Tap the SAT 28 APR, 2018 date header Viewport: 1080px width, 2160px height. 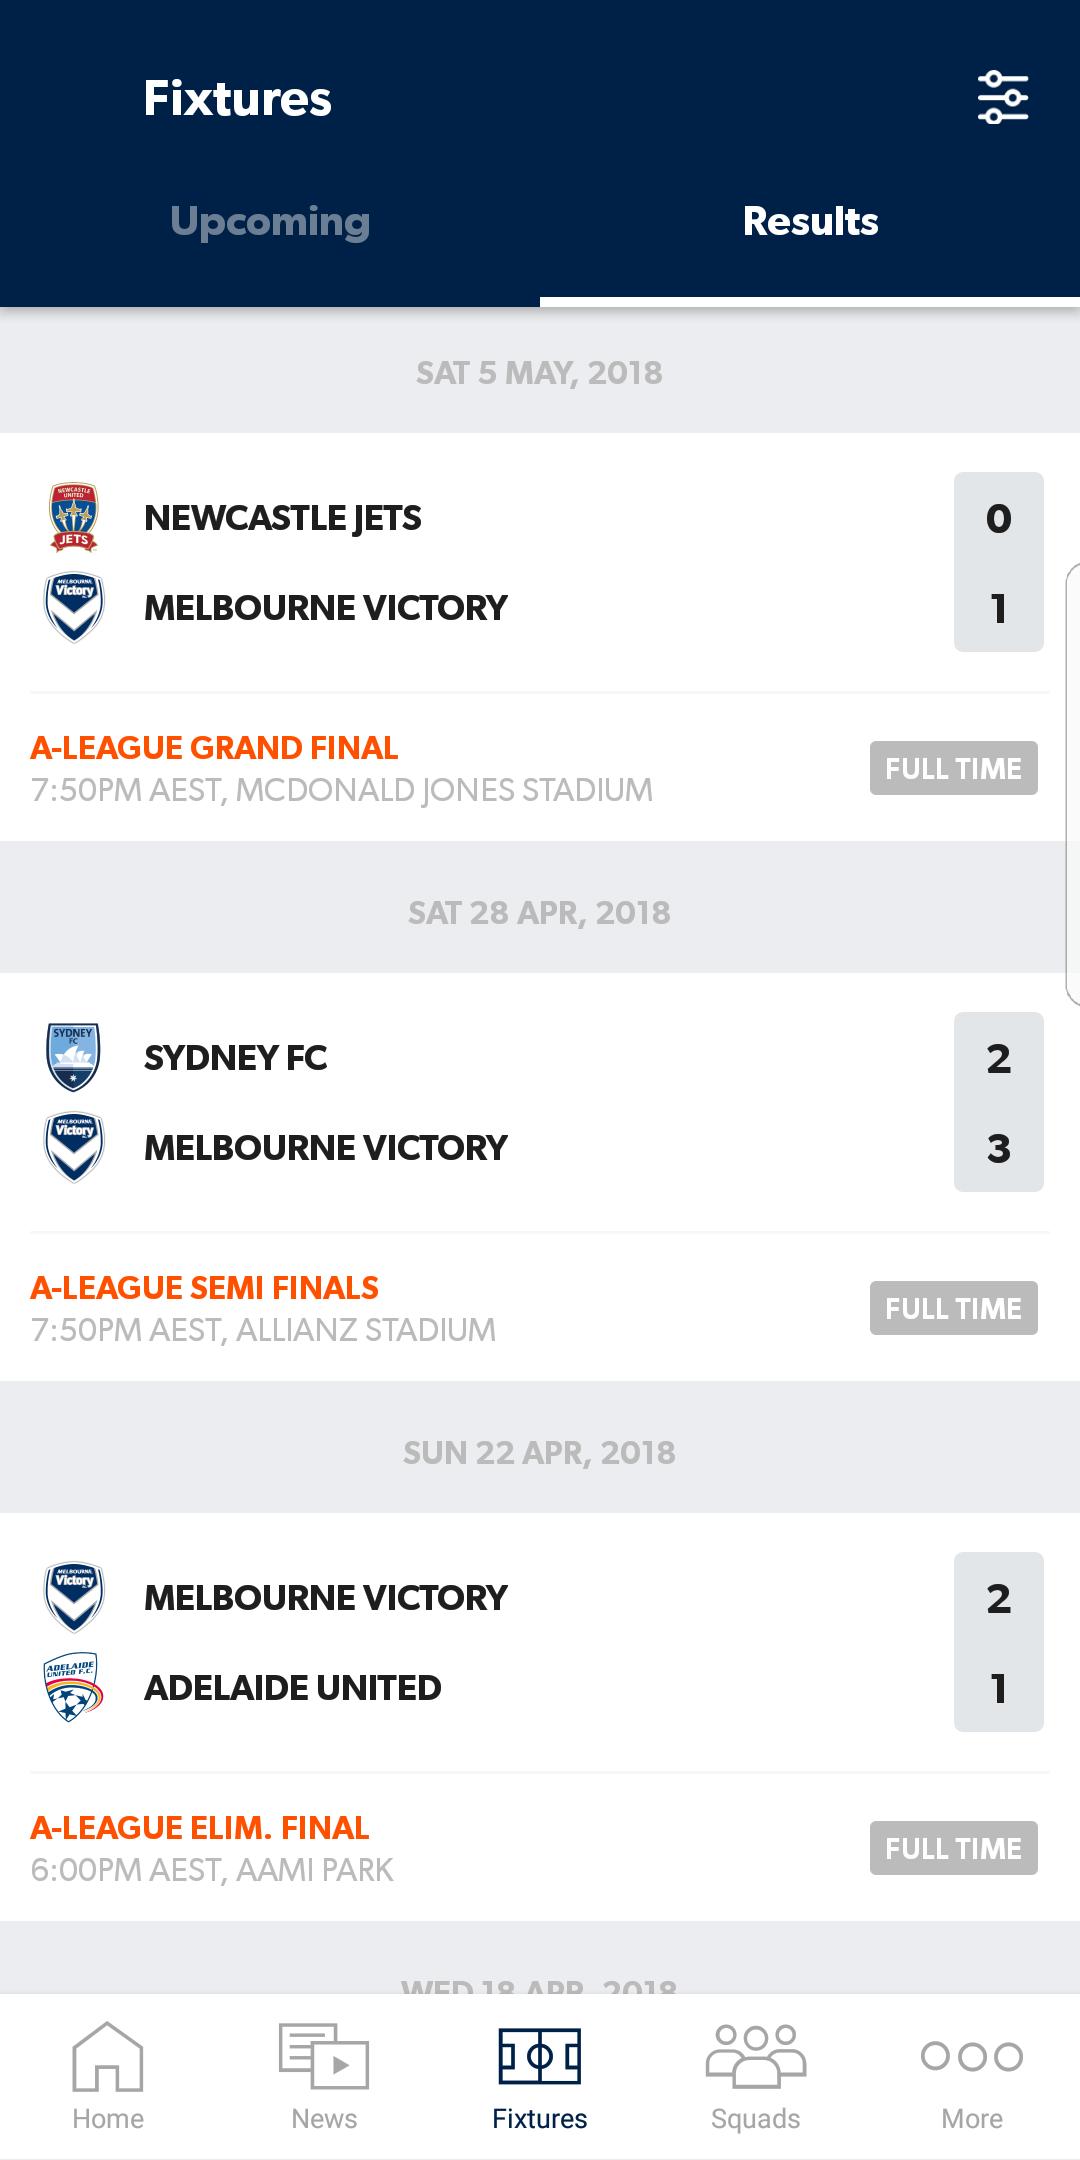pos(540,911)
